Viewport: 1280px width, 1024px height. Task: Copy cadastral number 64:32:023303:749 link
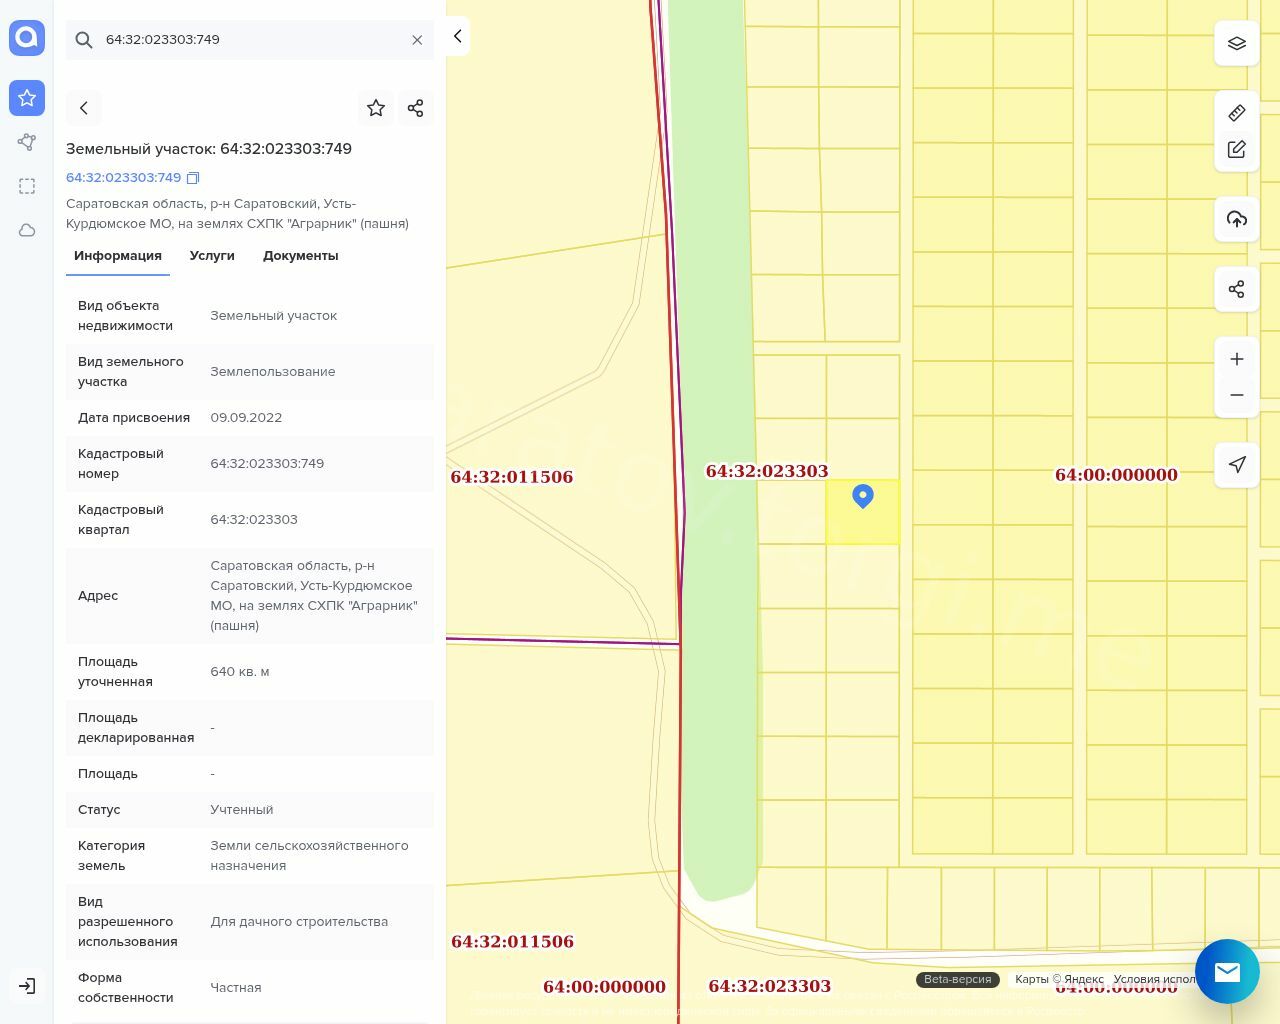(193, 178)
